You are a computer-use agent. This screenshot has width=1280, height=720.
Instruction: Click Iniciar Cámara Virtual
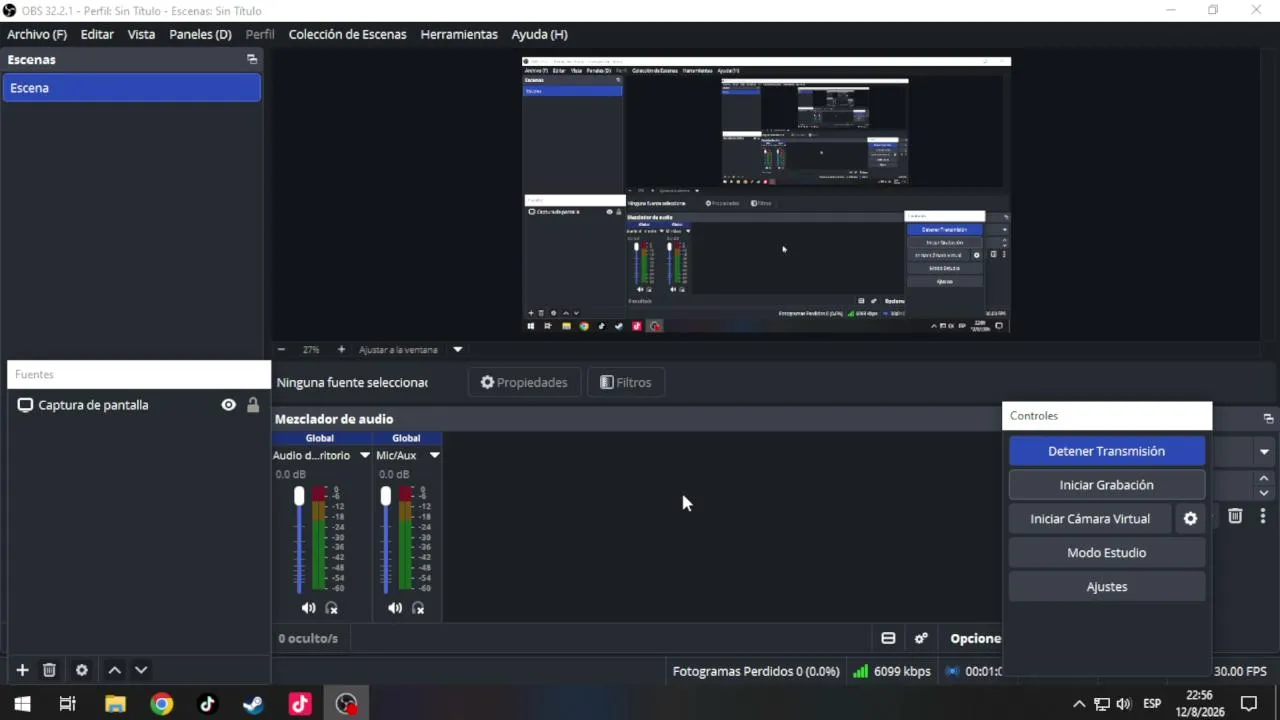(1090, 519)
